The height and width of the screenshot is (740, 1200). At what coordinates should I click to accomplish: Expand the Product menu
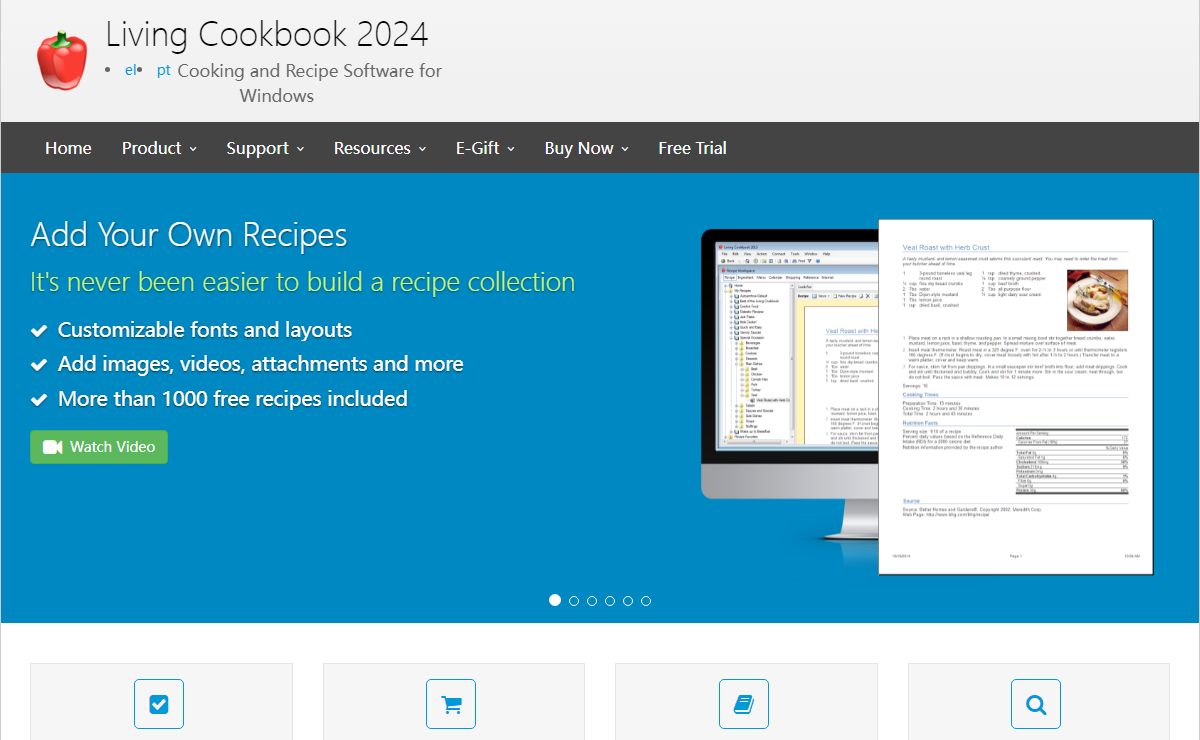click(x=159, y=148)
